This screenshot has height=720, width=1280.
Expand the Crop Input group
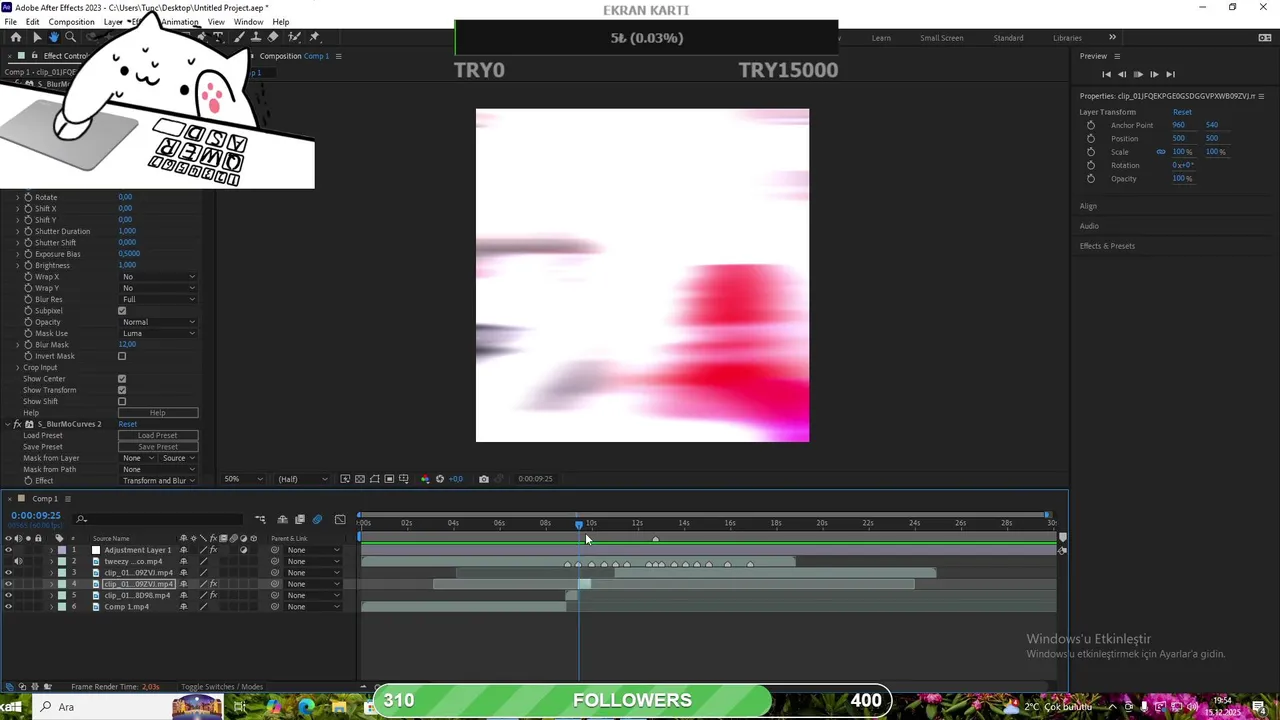click(17, 368)
